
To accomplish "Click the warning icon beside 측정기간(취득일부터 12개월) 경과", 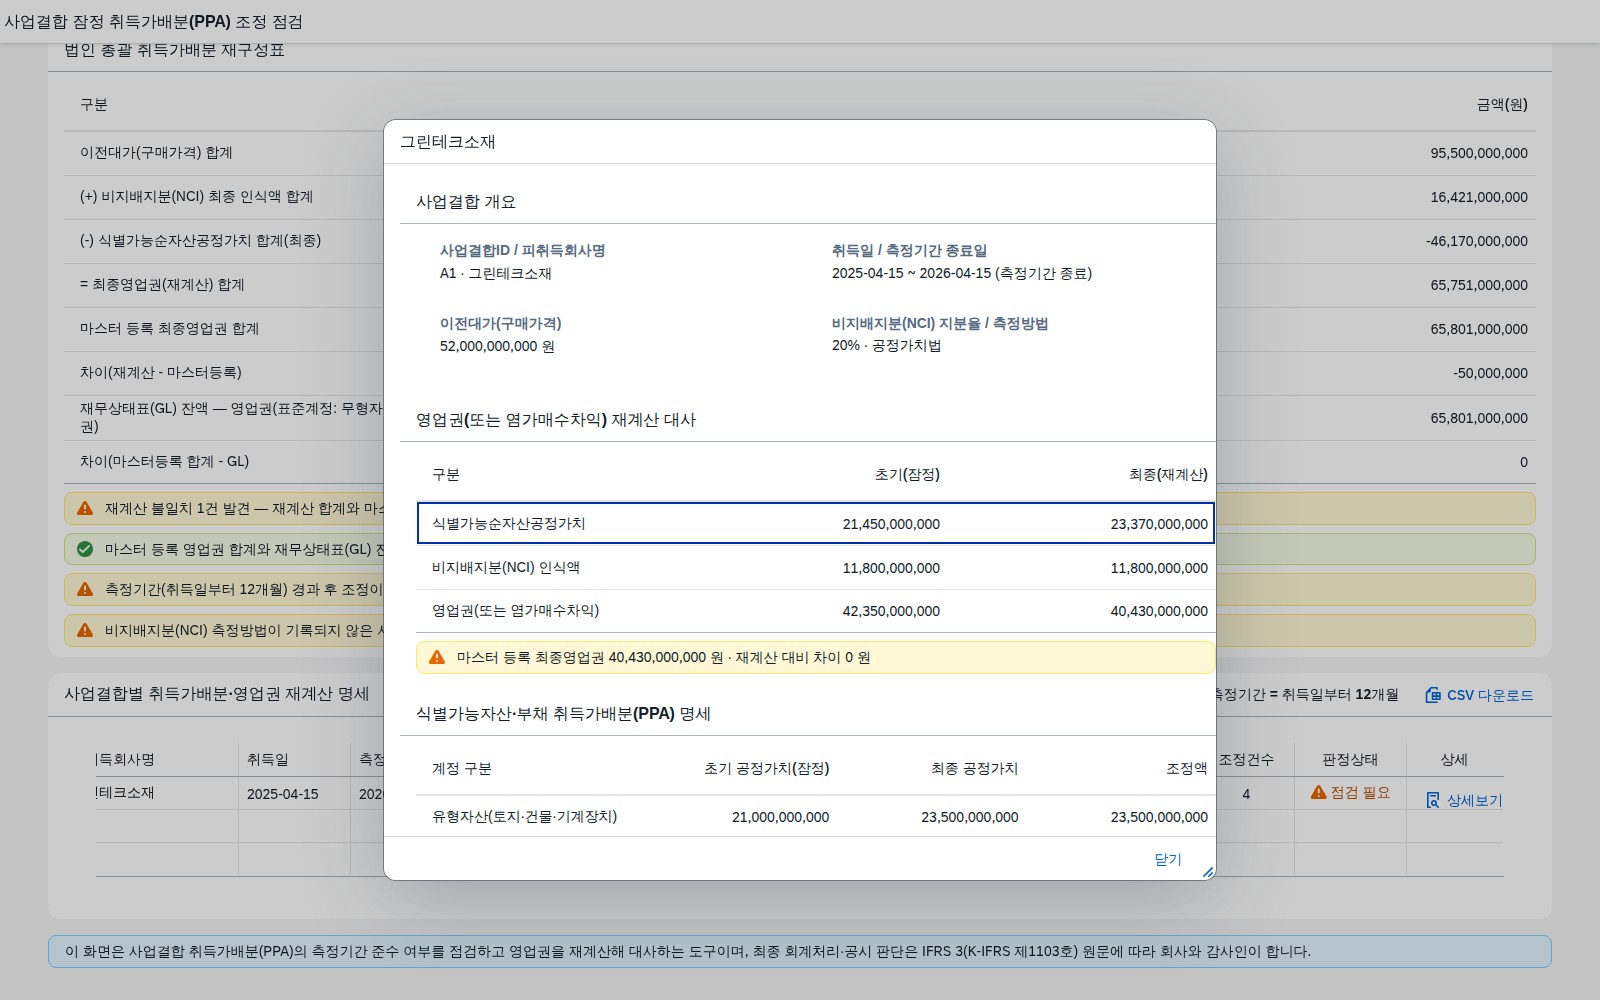I will point(85,589).
